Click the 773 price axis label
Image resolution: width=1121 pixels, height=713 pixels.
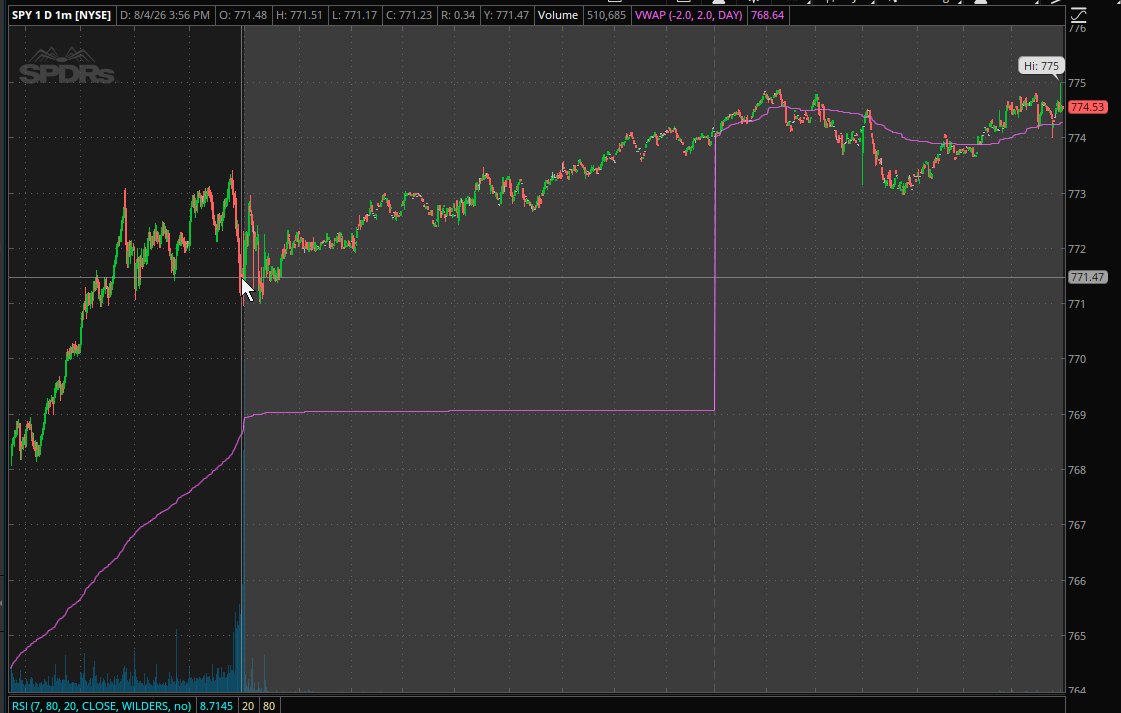1077,194
